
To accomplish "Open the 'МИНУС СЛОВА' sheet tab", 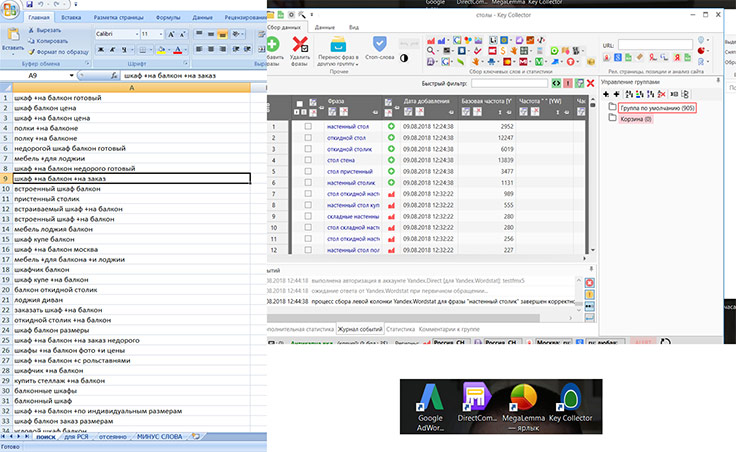I will click(159, 437).
